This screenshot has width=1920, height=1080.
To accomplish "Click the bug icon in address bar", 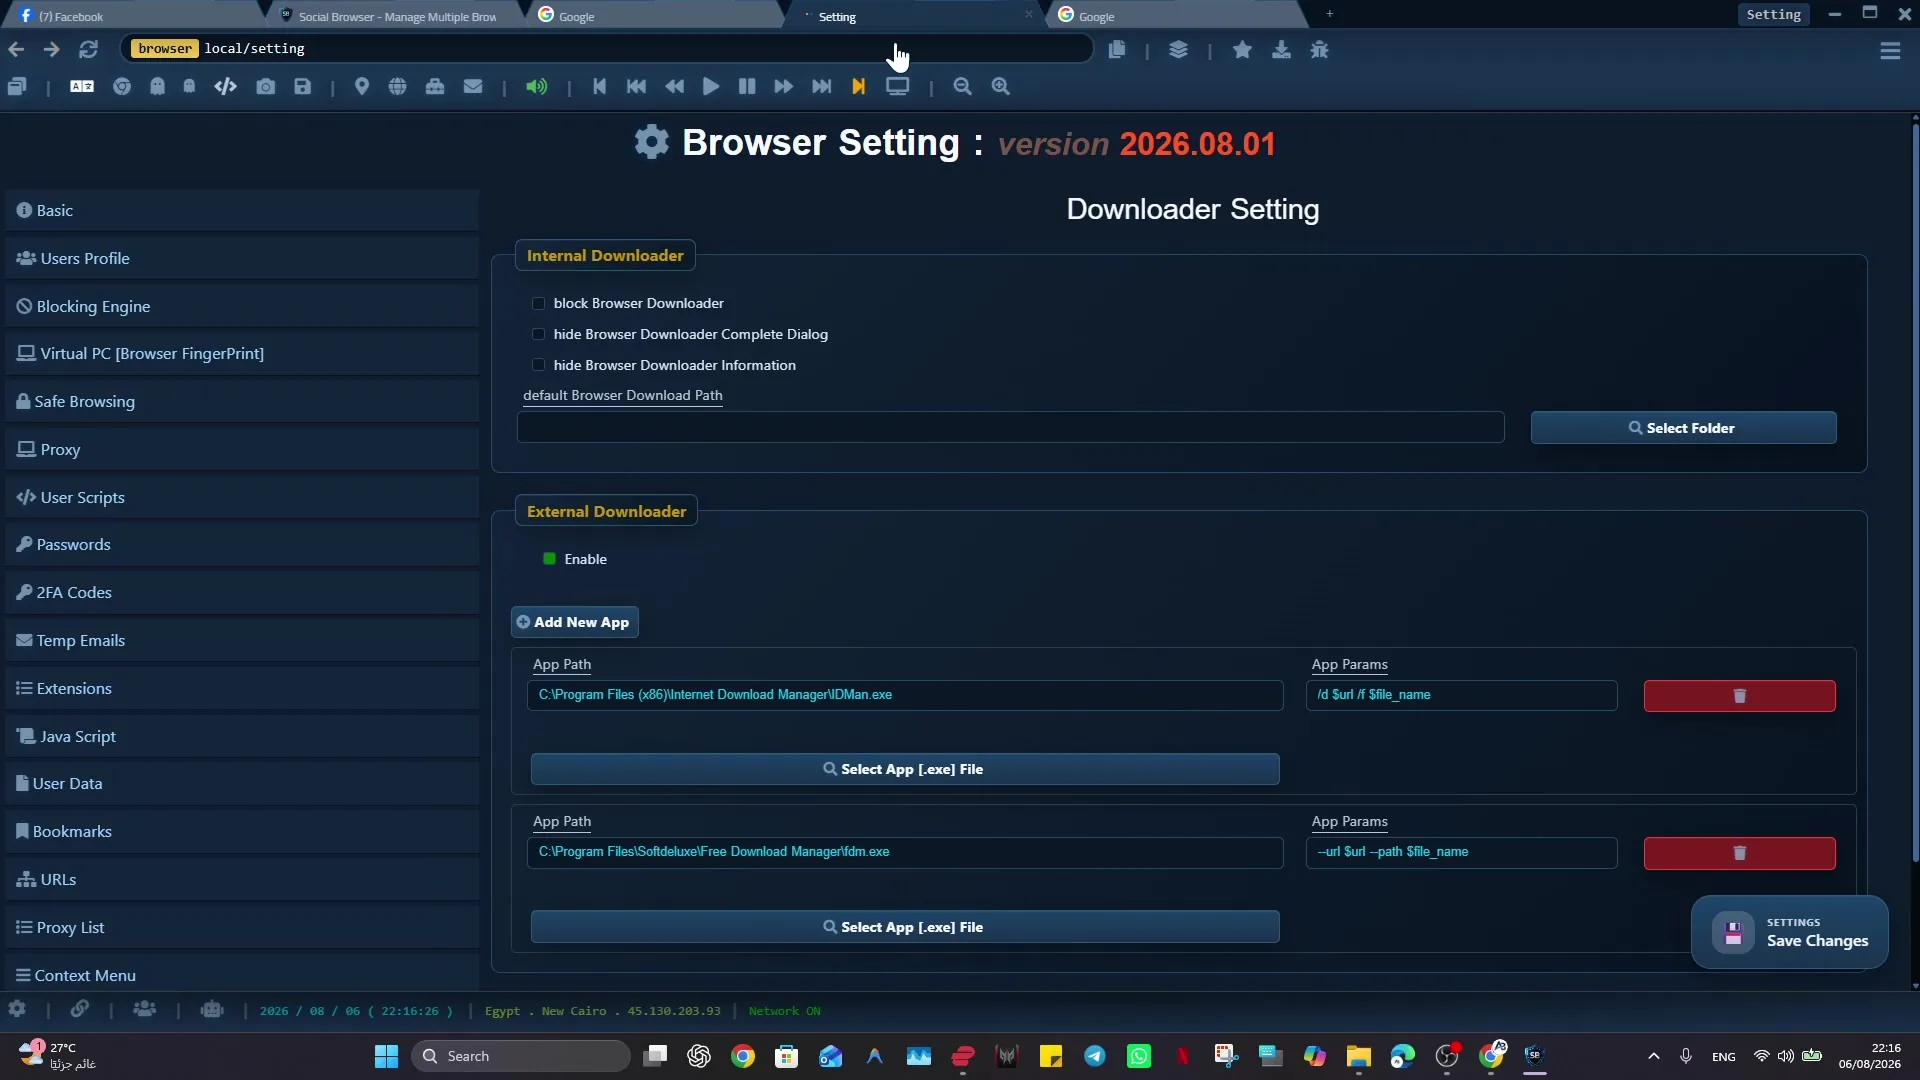I will pos(1320,50).
